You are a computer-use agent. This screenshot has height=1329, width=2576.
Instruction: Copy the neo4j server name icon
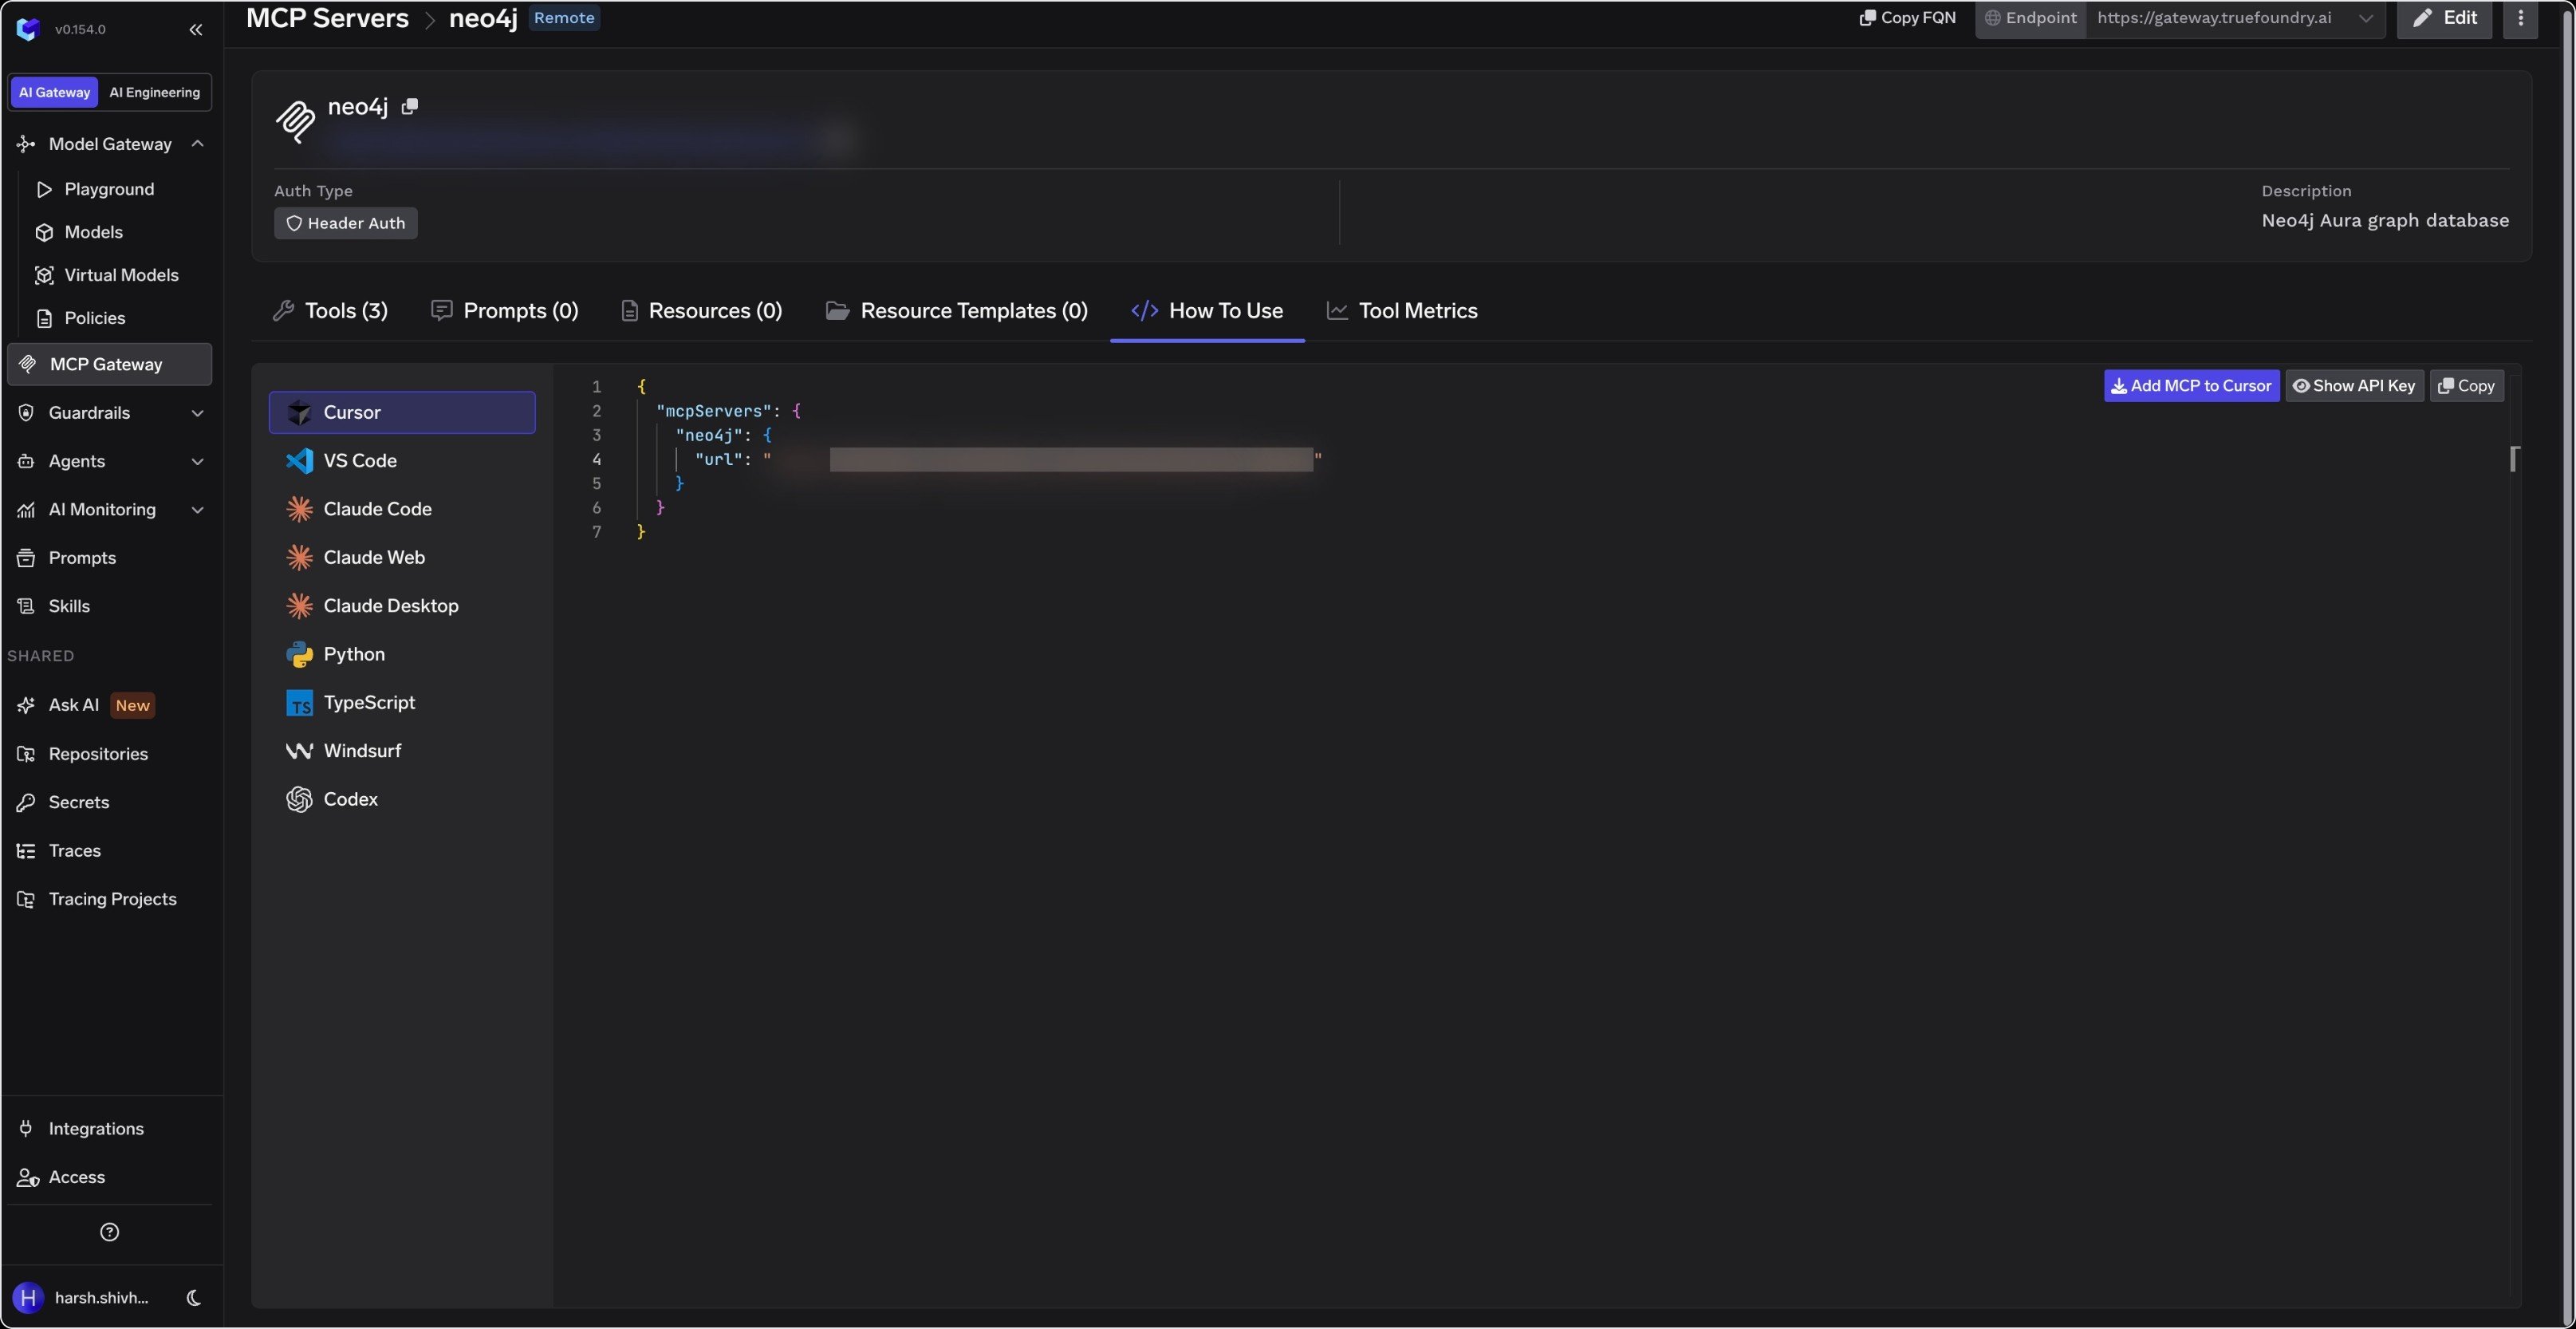[409, 107]
